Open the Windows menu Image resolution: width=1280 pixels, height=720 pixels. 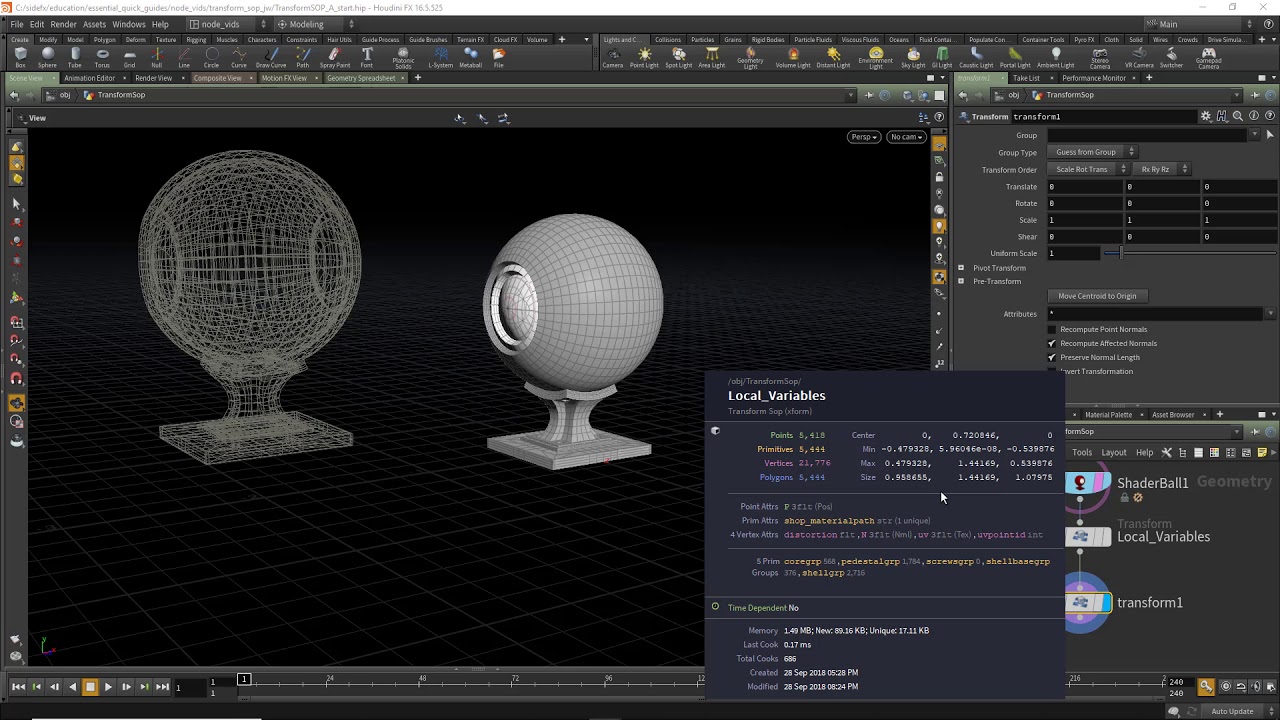(128, 24)
